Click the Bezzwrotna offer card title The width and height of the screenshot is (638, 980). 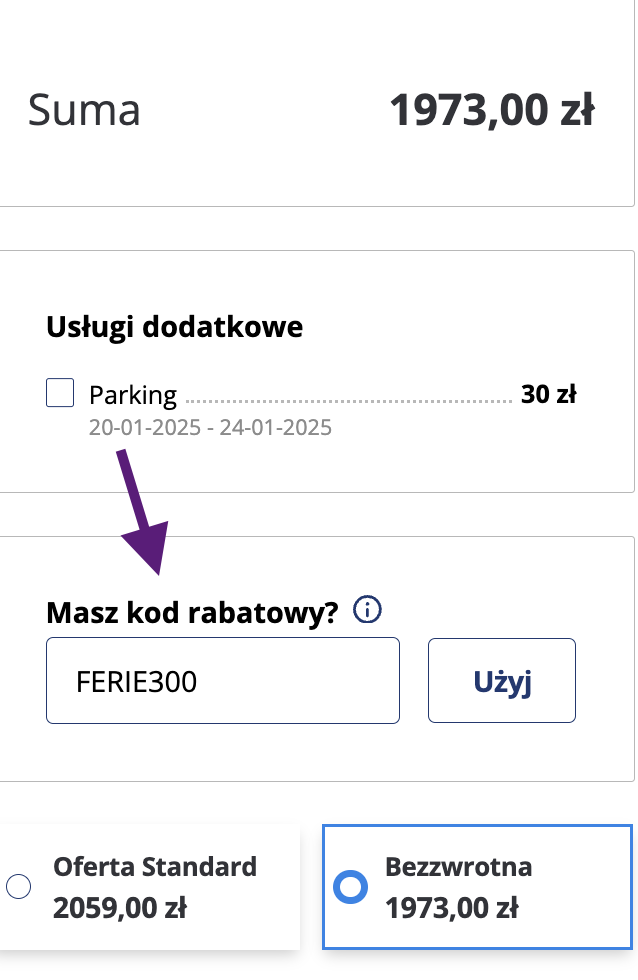coord(459,867)
